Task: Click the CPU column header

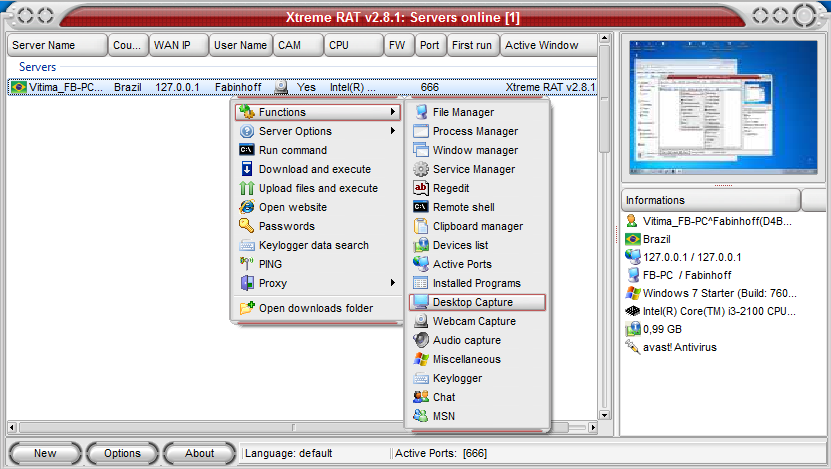Action: click(x=353, y=45)
